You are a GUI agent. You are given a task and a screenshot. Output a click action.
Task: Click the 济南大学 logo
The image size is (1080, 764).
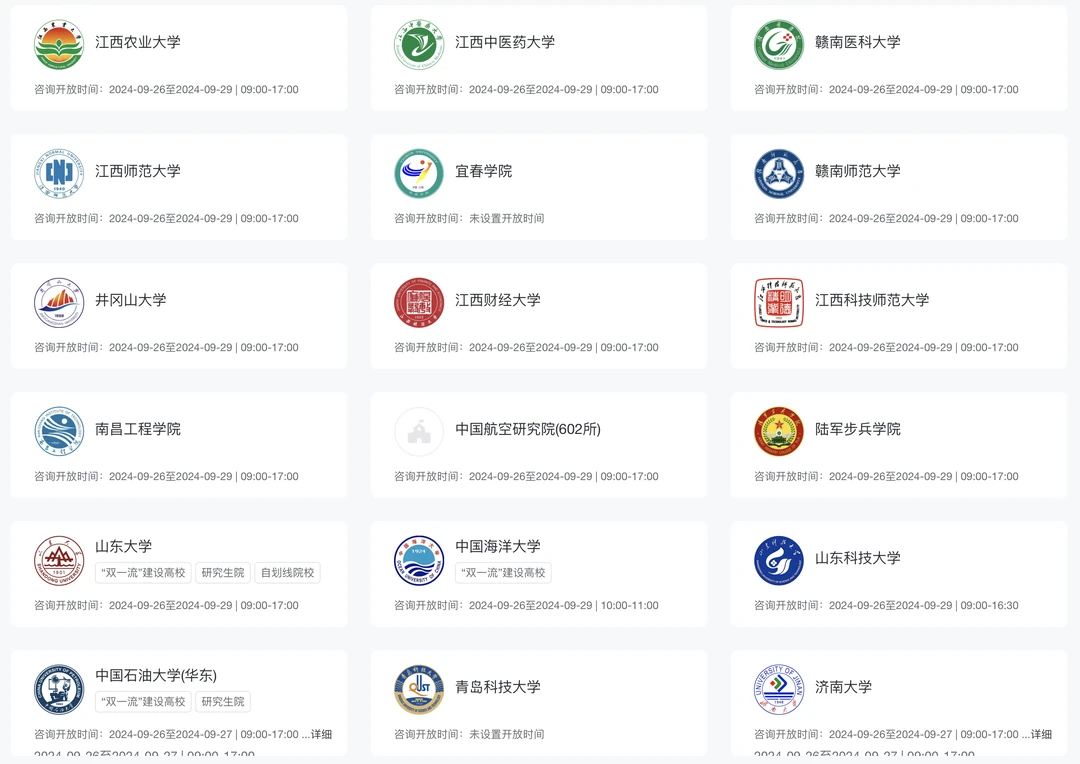779,689
